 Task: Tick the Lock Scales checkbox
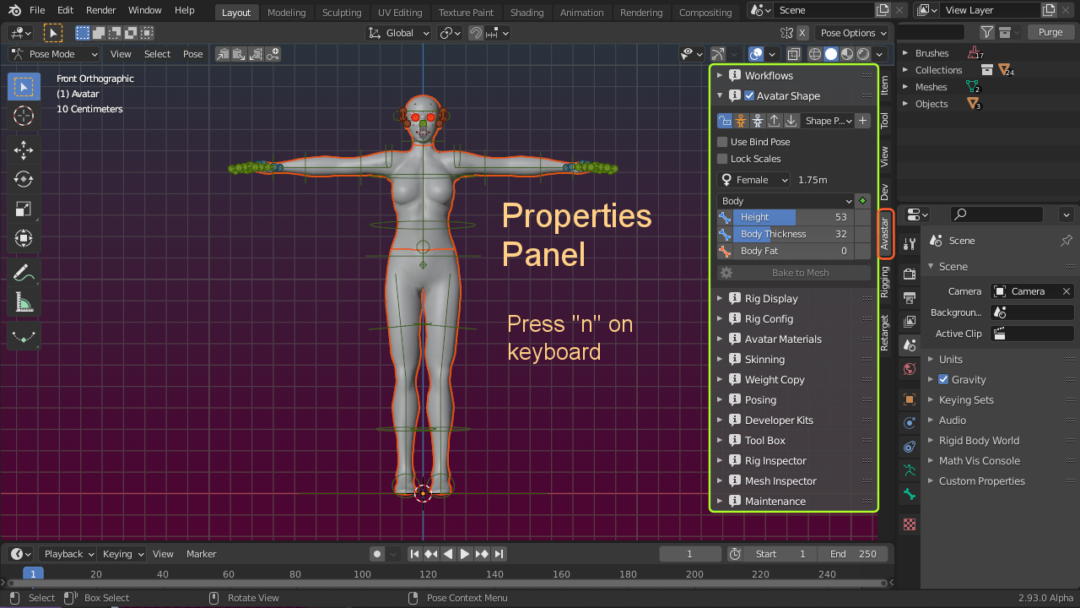[723, 159]
